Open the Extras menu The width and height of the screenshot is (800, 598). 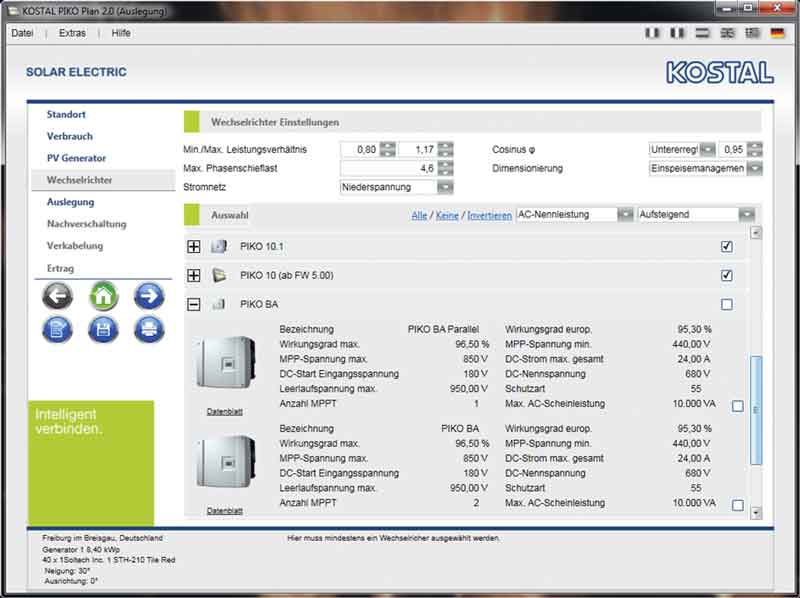pos(72,33)
